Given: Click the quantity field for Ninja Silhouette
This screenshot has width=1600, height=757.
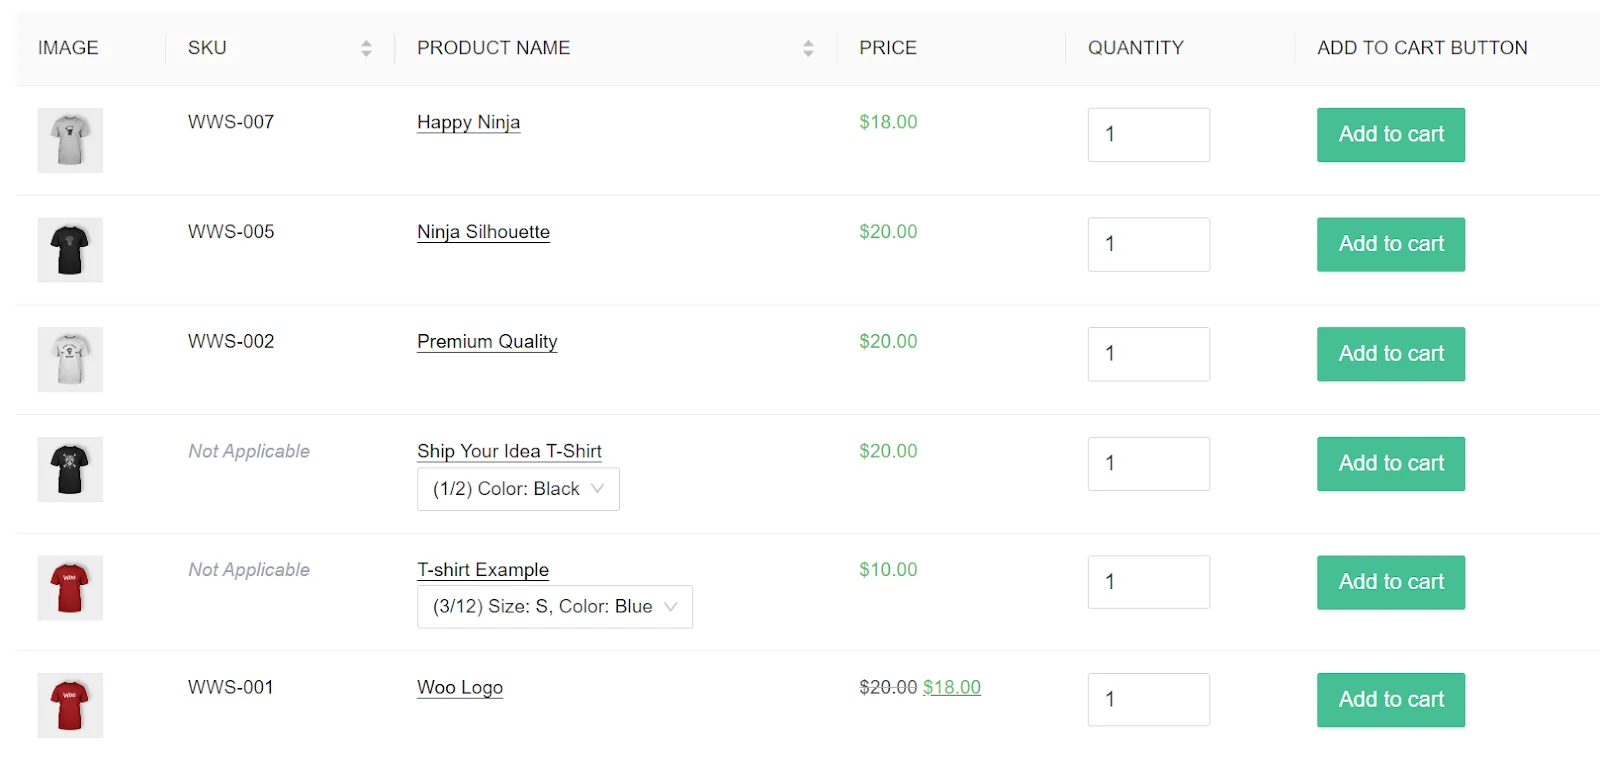Looking at the screenshot, I should click(x=1148, y=244).
